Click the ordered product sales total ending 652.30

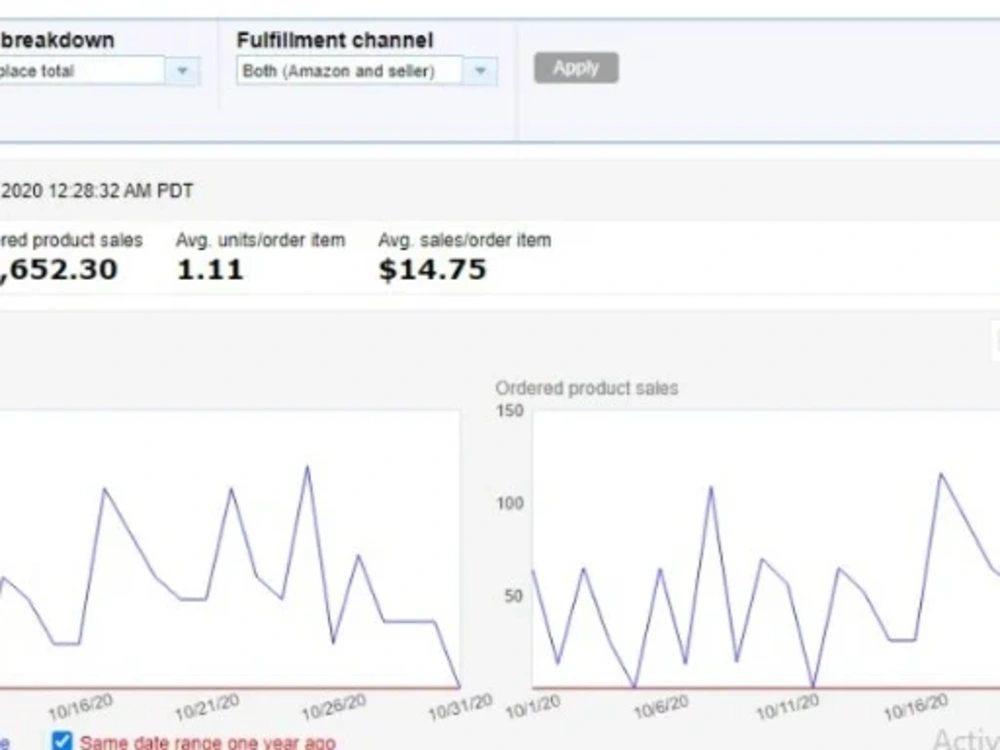[59, 269]
